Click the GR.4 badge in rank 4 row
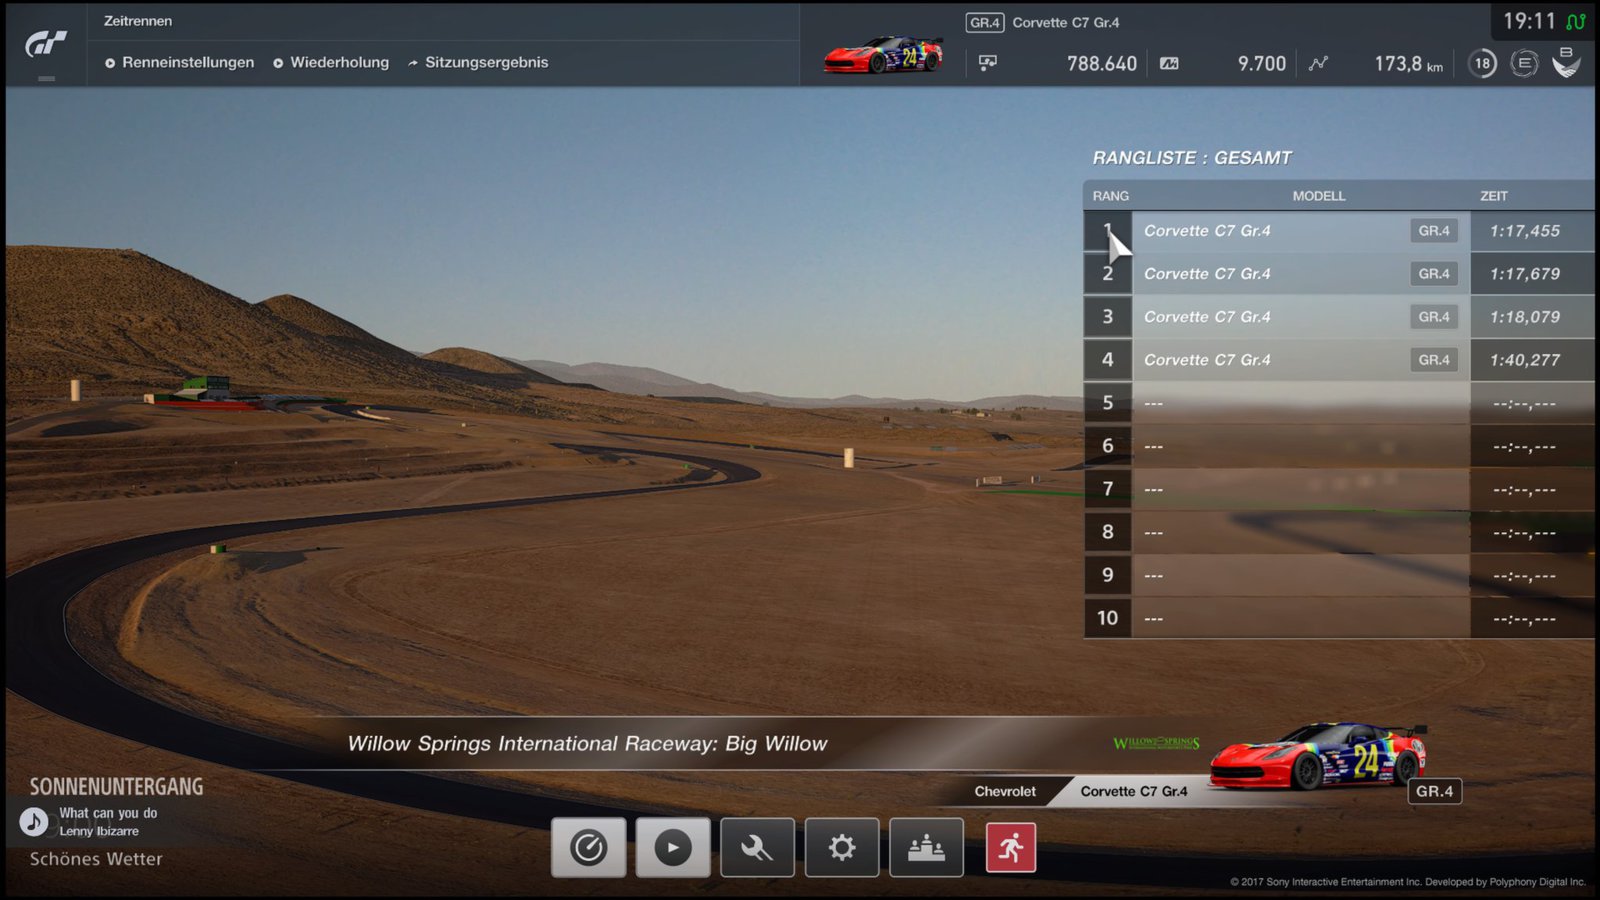1600x900 pixels. (x=1434, y=360)
